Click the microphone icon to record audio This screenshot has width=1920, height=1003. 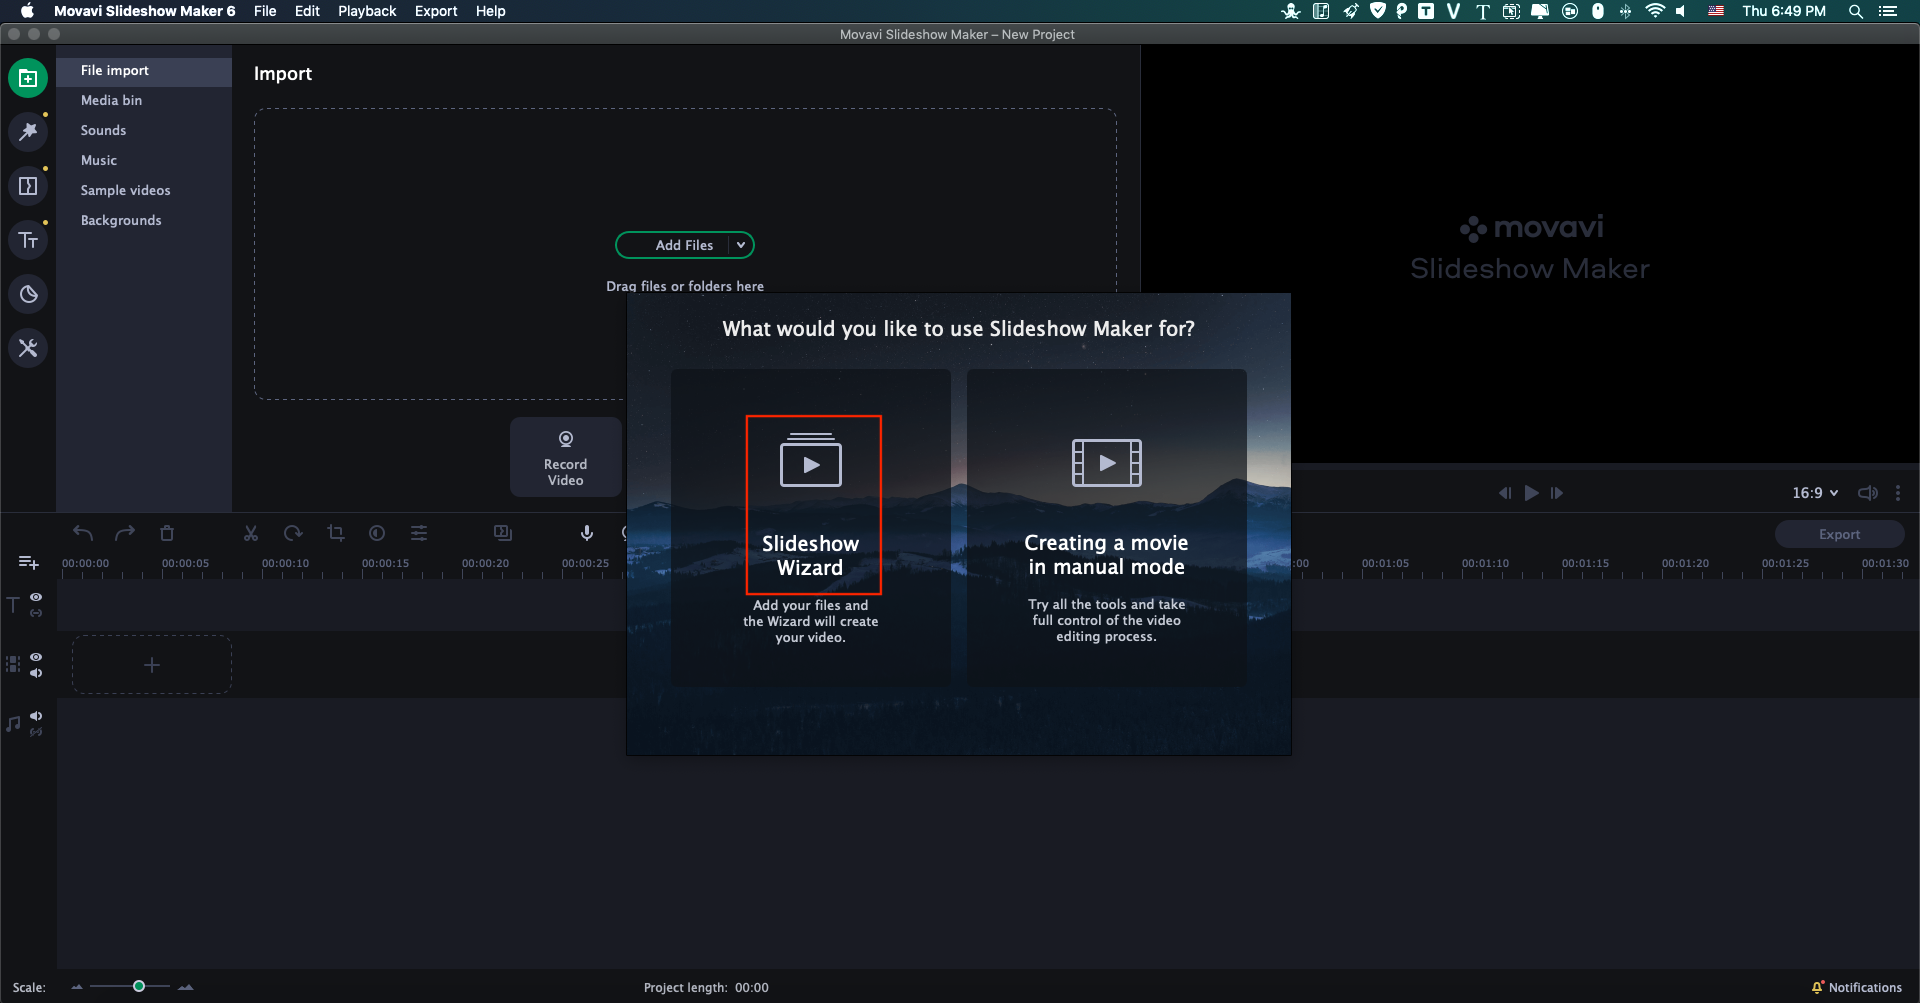tap(586, 533)
